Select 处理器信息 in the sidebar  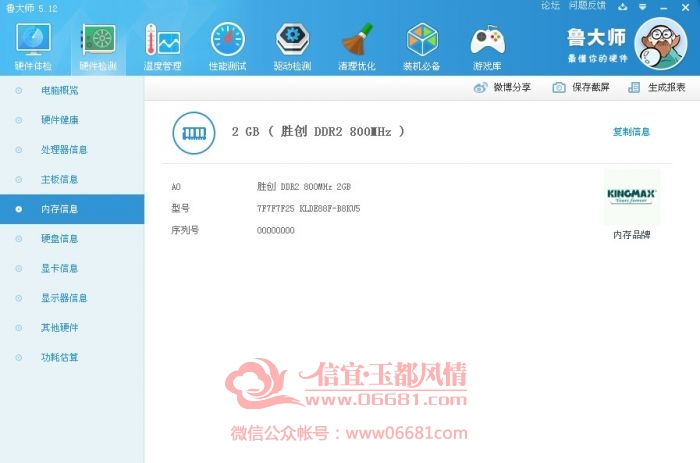(x=72, y=150)
